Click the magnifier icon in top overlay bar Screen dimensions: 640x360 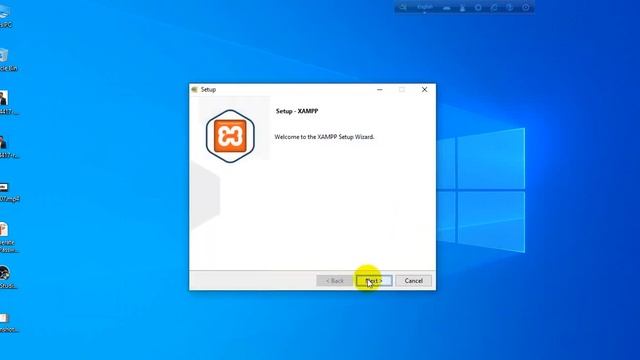coord(403,7)
